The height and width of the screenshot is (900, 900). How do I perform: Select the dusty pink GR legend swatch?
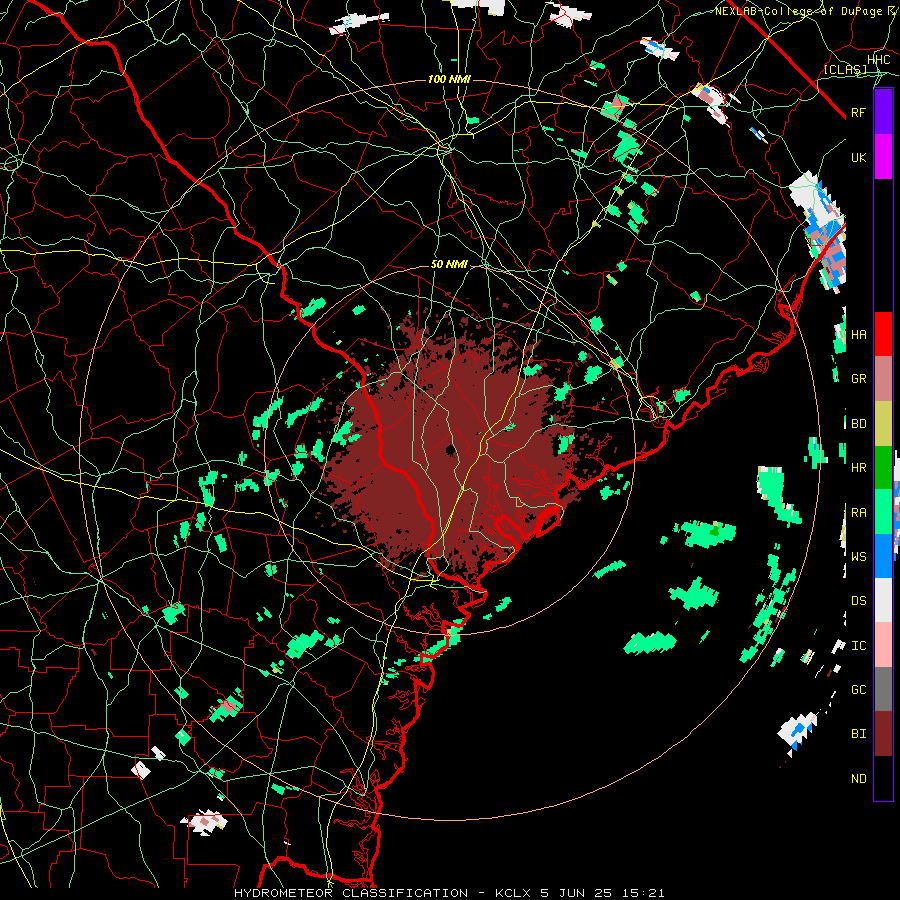point(883,379)
